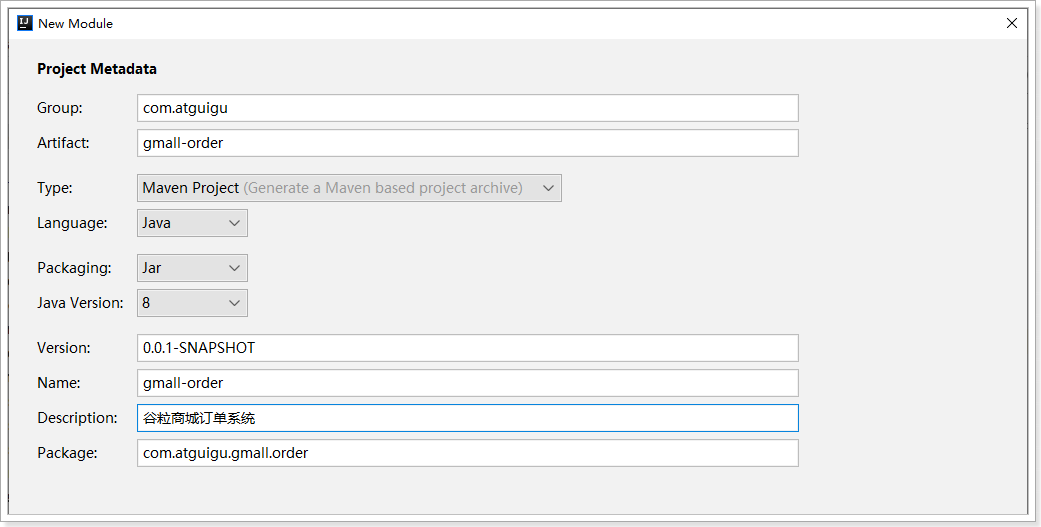The height and width of the screenshot is (527, 1041).
Task: Click into the Description text field
Action: pyautogui.click(x=468, y=418)
